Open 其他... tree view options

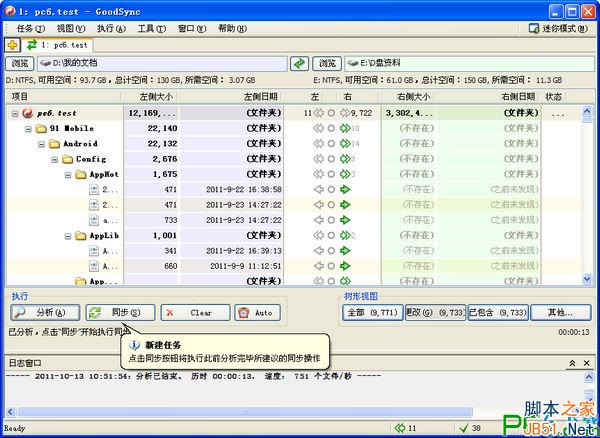(x=561, y=313)
